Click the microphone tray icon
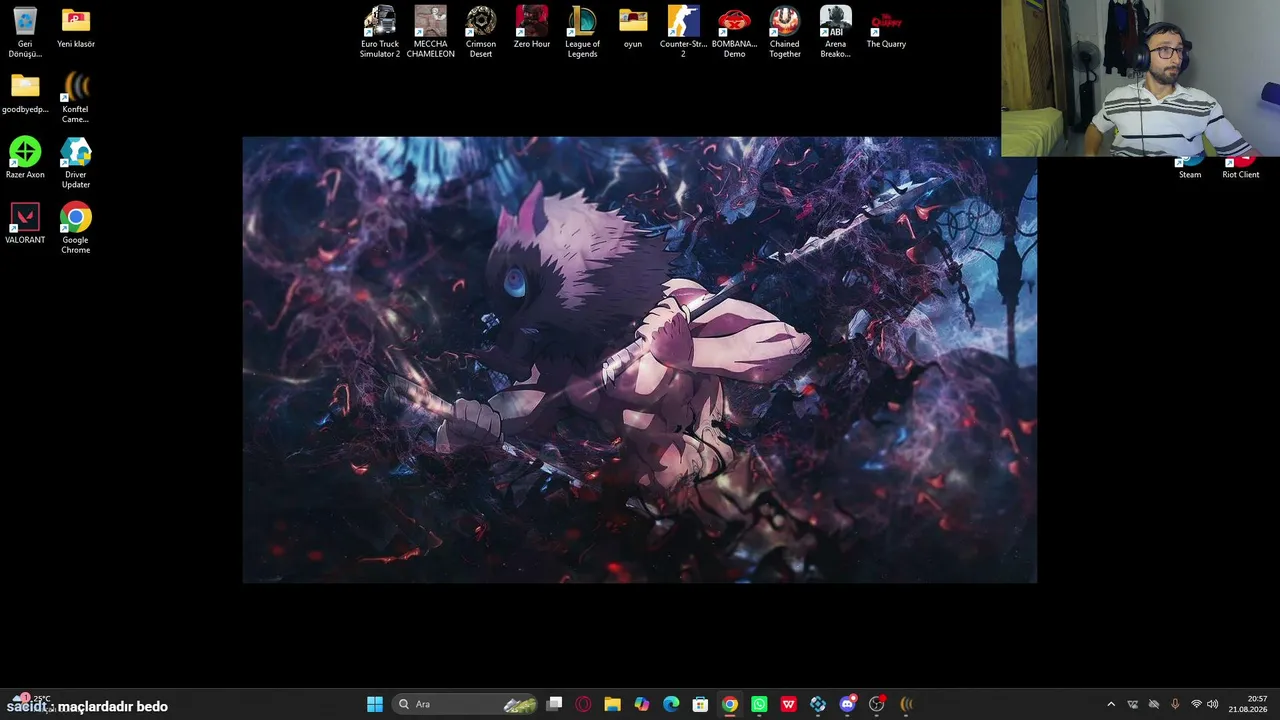Screen dimensions: 1280x720 click(1175, 704)
